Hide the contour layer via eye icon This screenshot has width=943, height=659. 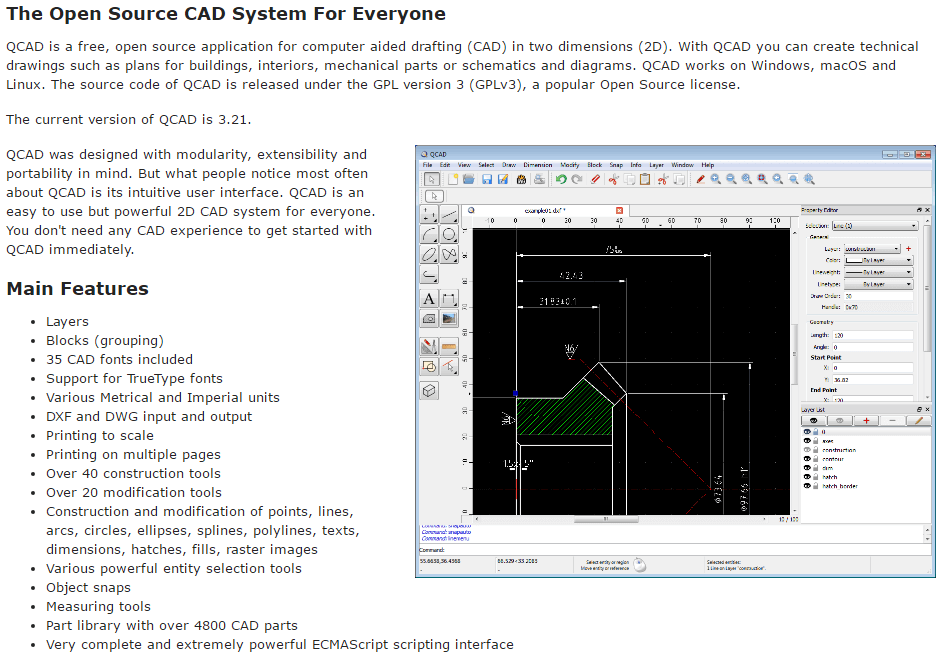(x=807, y=459)
